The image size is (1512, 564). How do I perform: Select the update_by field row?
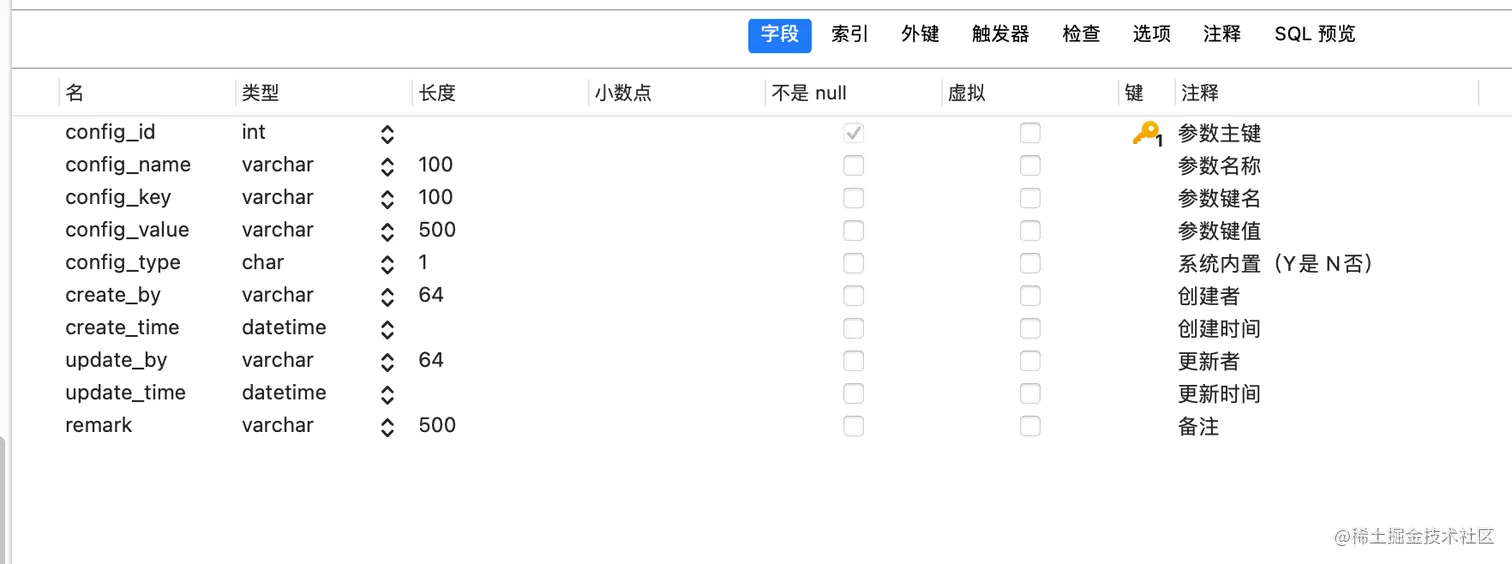tap(116, 360)
